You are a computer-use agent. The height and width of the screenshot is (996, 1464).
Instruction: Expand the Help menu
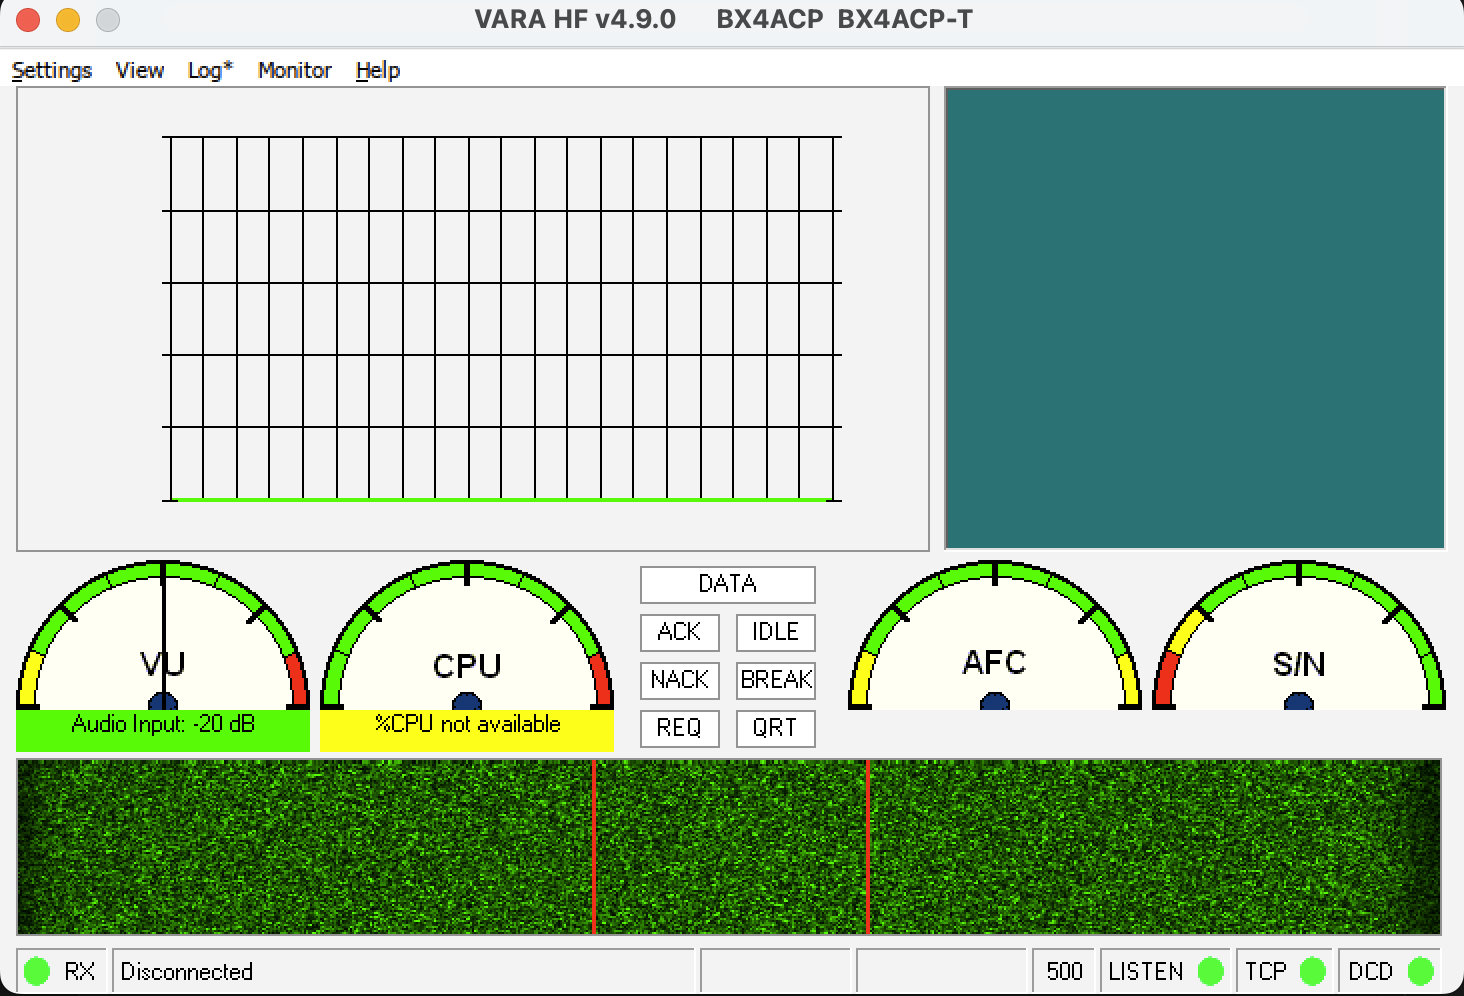point(377,70)
